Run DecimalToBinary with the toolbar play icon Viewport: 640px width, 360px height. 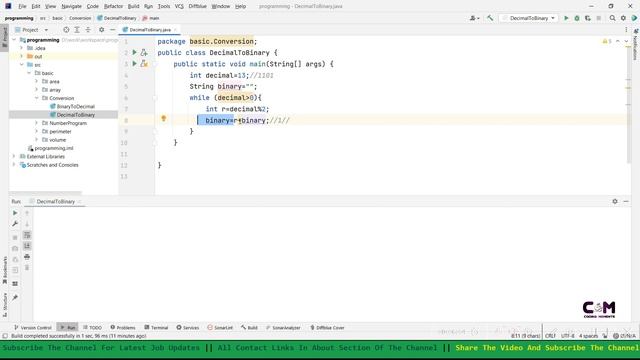click(x=566, y=18)
